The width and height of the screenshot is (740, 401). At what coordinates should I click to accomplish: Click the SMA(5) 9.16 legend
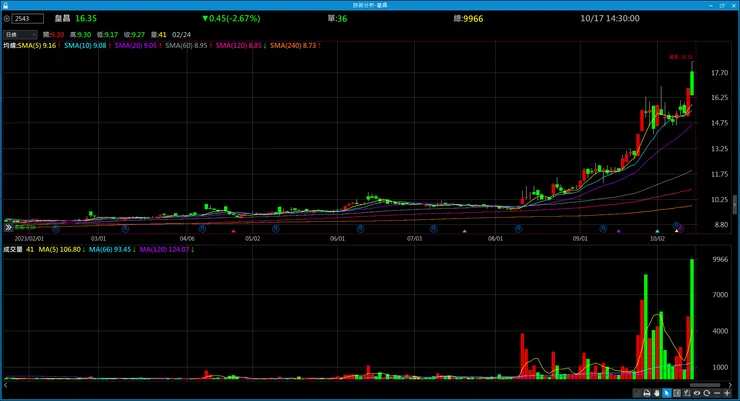click(39, 46)
